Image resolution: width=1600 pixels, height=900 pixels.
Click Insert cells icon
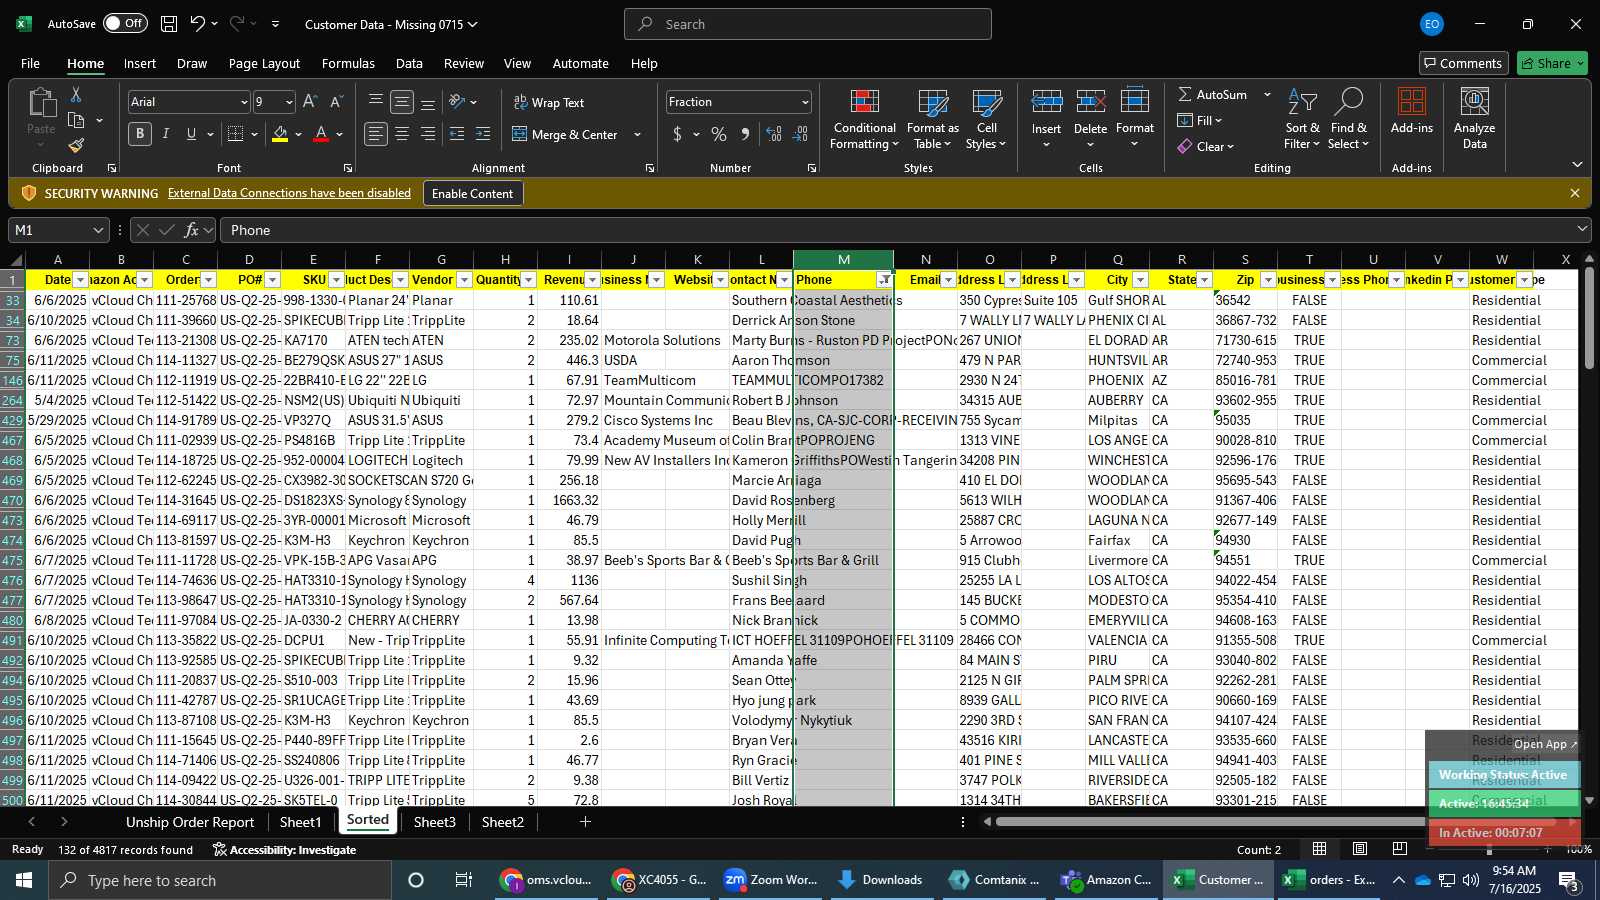click(x=1046, y=102)
